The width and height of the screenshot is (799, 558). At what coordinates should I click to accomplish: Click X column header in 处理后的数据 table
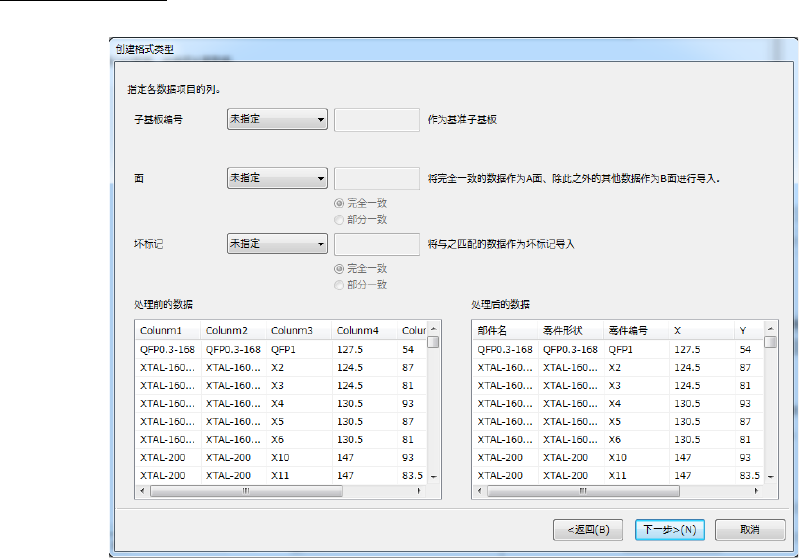(x=702, y=330)
